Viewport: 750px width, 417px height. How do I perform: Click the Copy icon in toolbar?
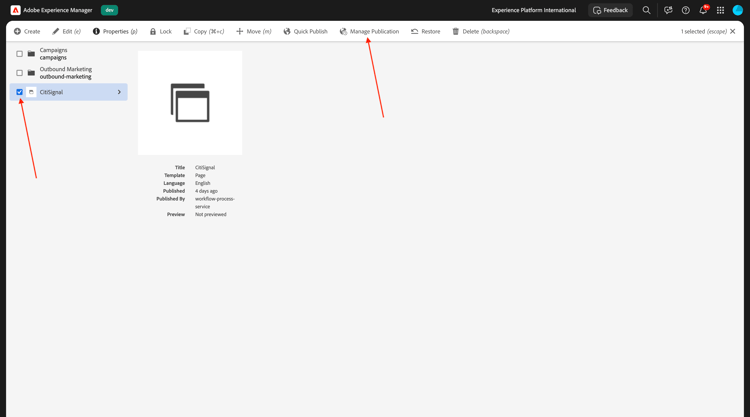coord(187,31)
